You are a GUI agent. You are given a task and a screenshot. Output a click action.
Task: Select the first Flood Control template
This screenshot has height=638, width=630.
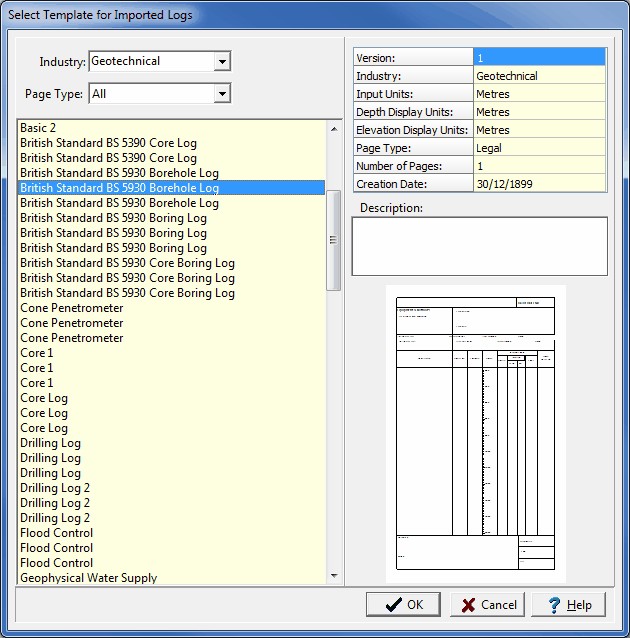click(56, 533)
